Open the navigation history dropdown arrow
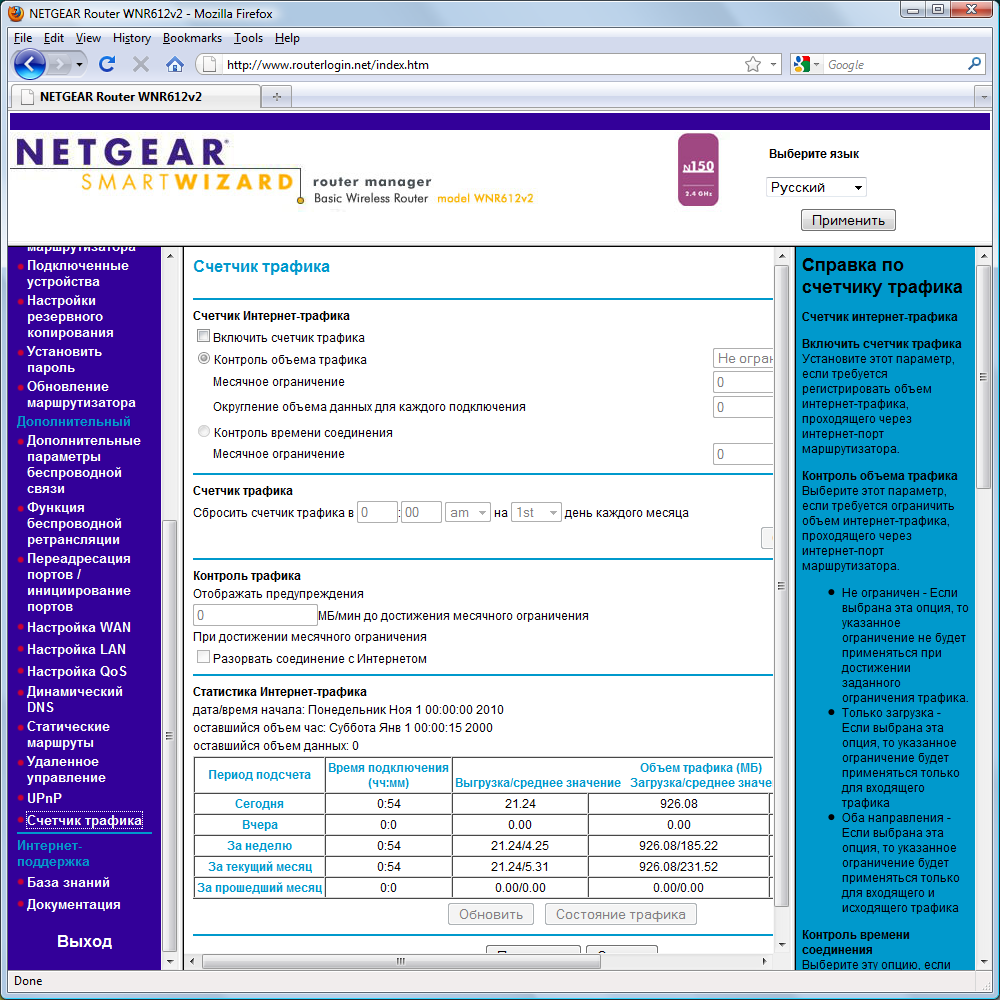Screen dimensions: 1000x1000 (79, 64)
